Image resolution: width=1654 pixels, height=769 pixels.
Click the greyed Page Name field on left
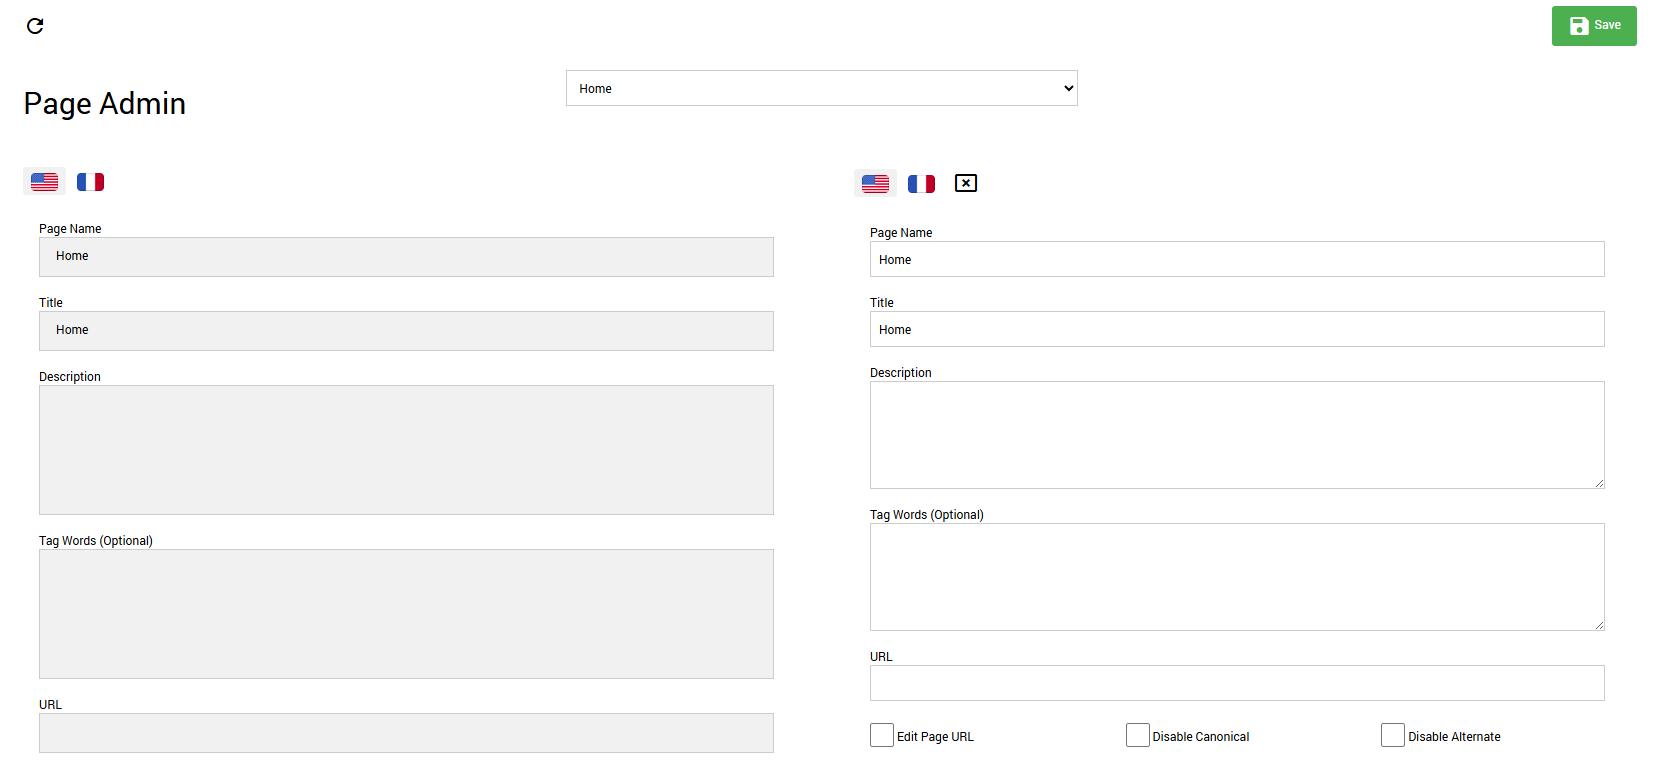click(406, 257)
